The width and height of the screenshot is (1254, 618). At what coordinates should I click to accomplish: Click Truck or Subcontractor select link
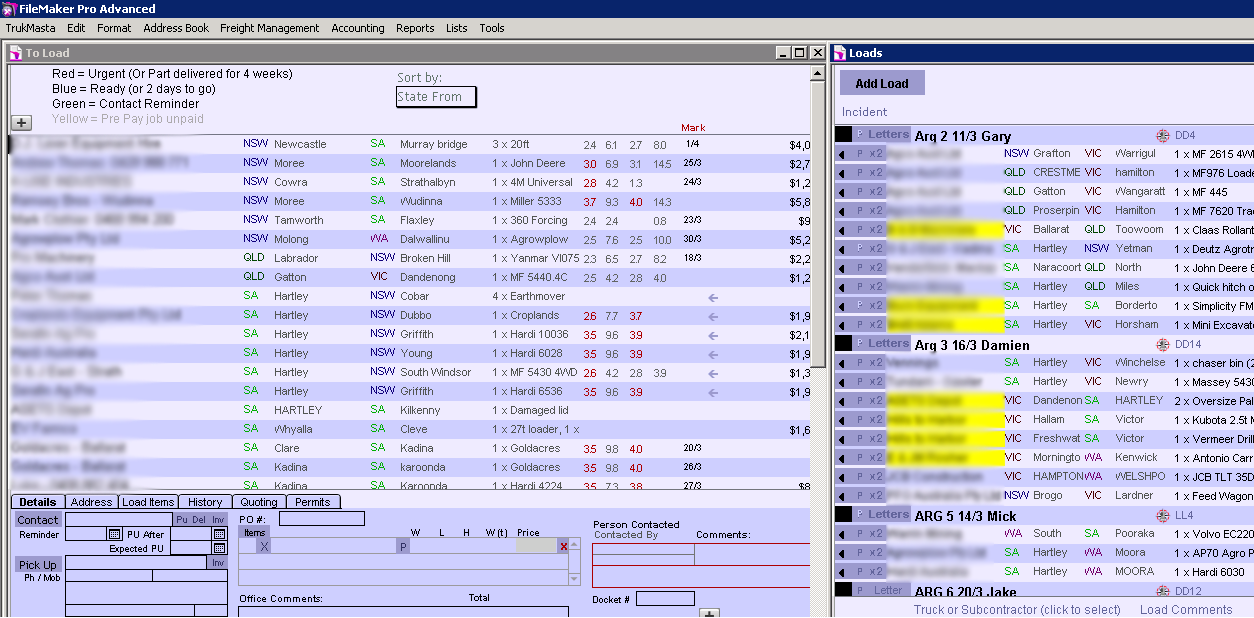point(1017,610)
